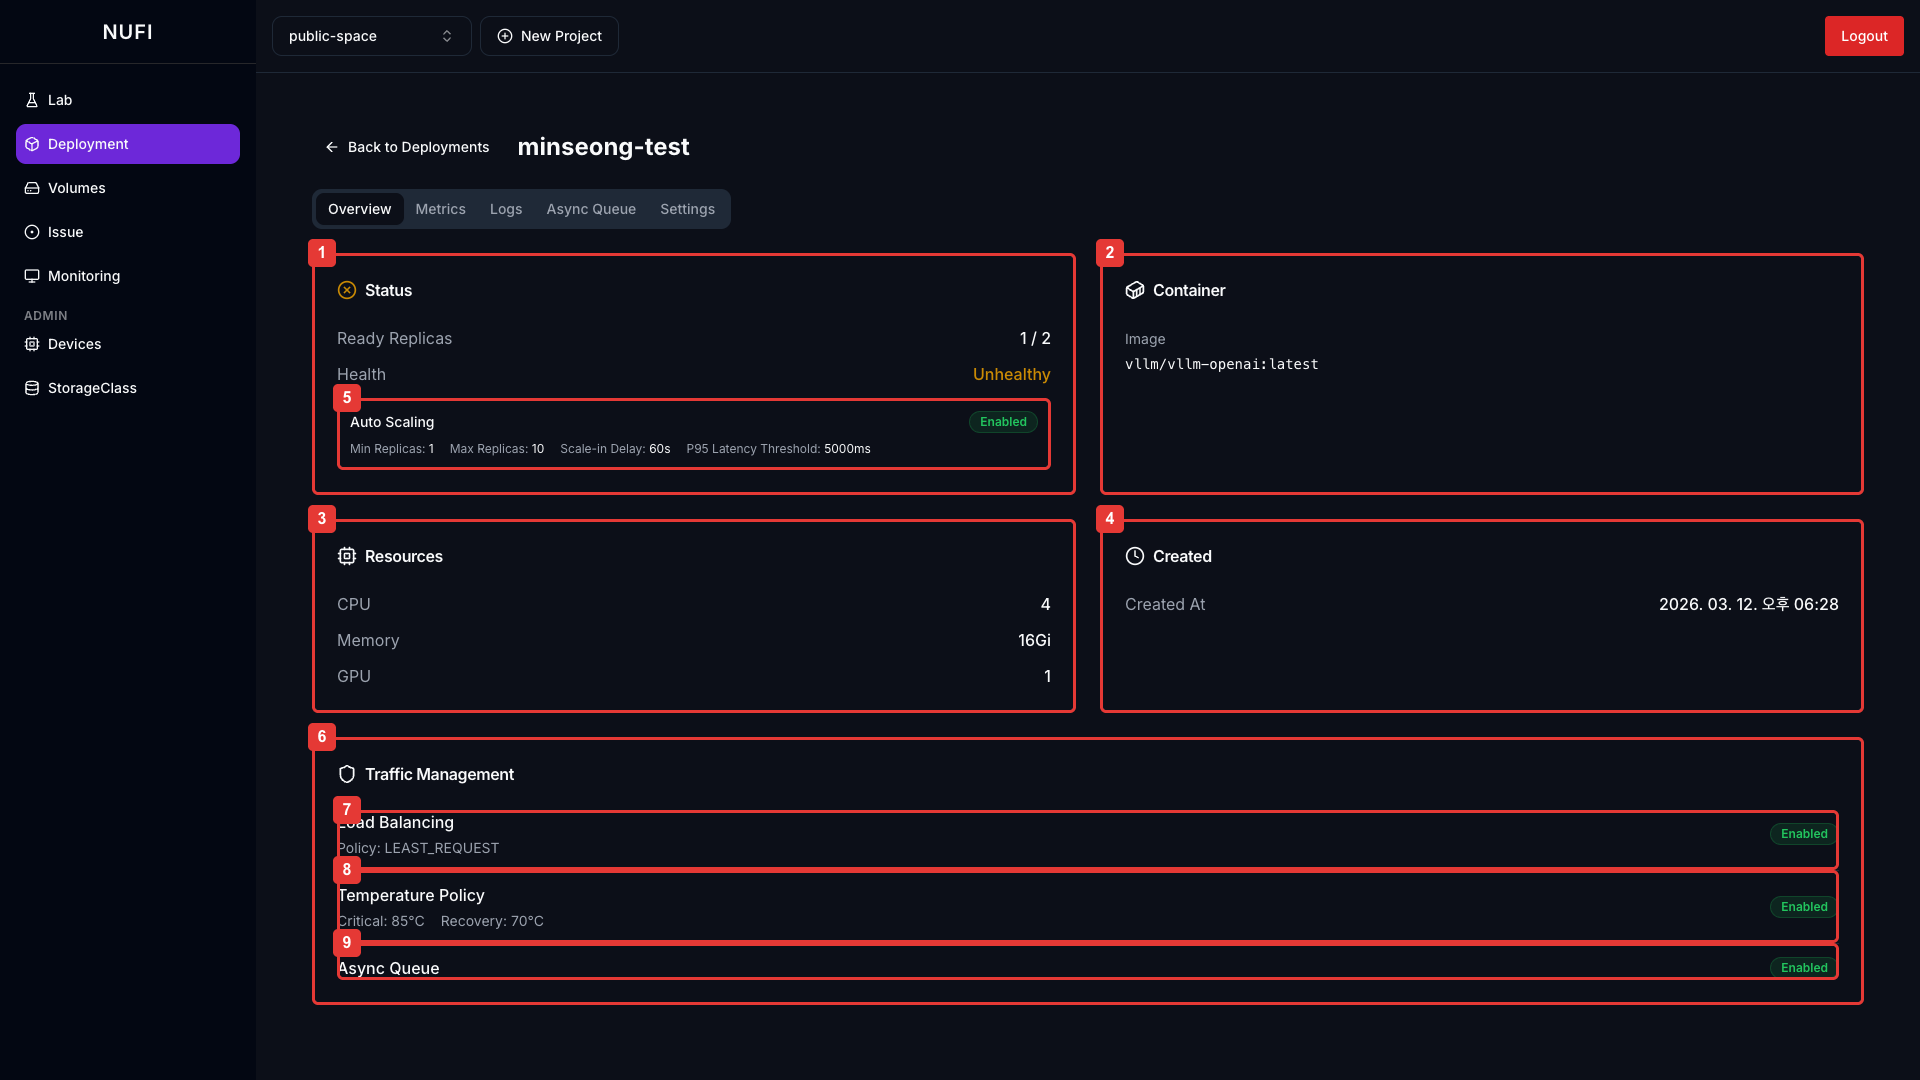Open the Logs tab
Viewport: 1920px width, 1080px height.
[x=505, y=208]
